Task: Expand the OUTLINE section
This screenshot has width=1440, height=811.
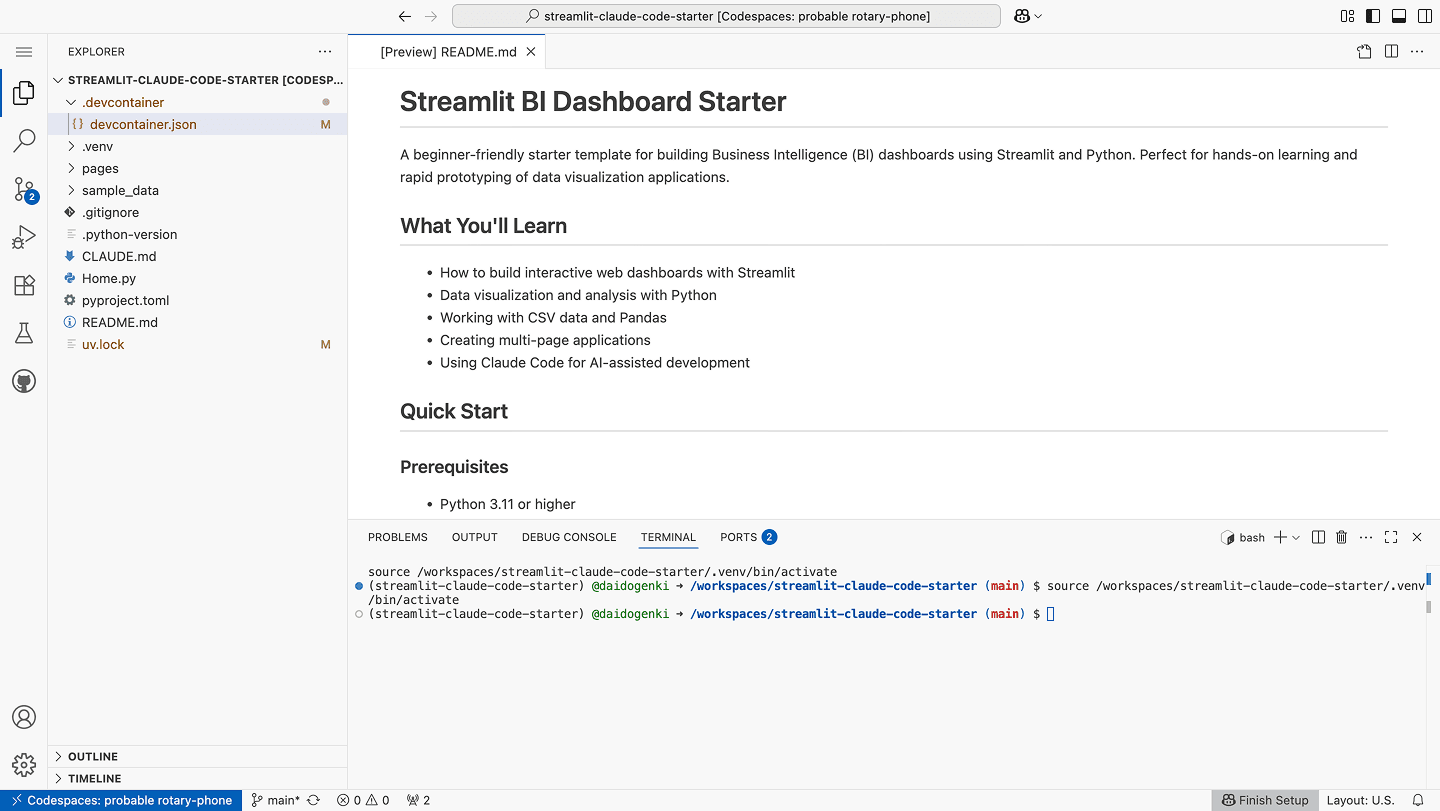Action: tap(93, 757)
